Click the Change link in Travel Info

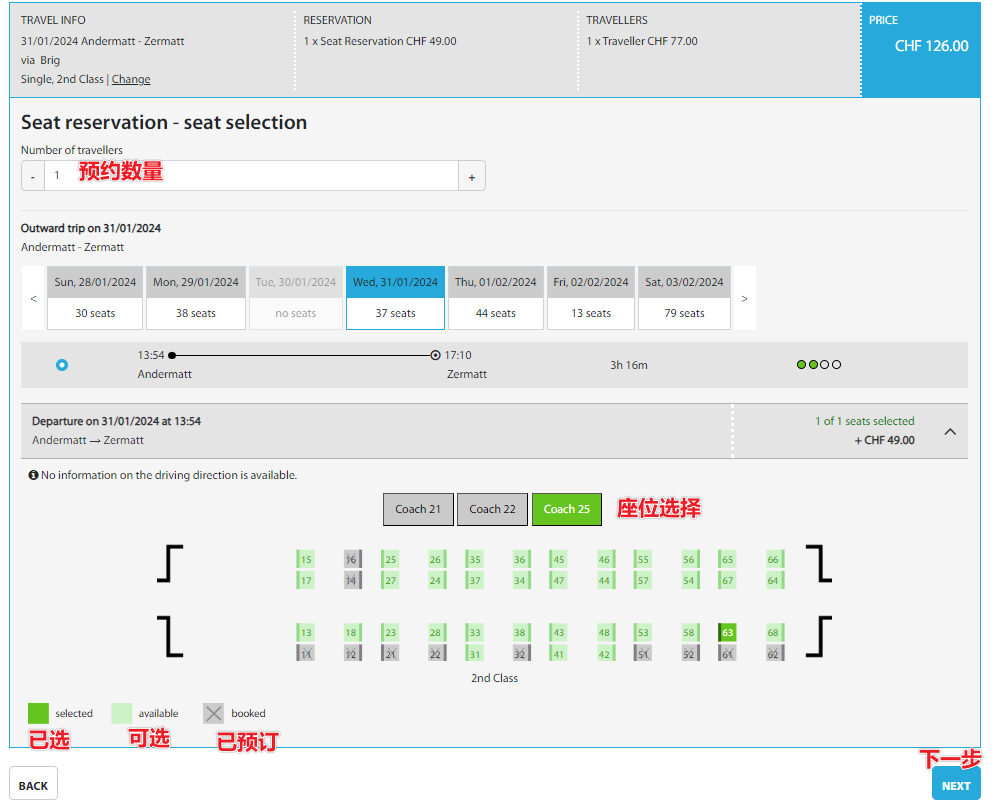(x=131, y=79)
